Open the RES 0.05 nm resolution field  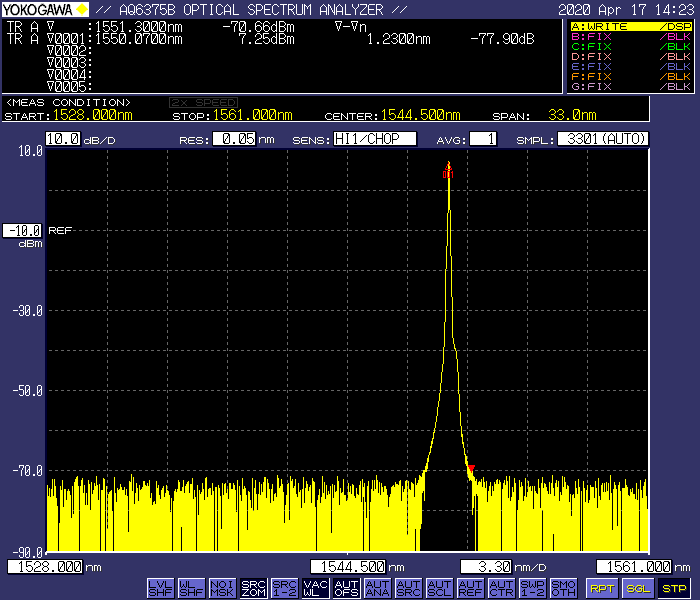(x=232, y=139)
